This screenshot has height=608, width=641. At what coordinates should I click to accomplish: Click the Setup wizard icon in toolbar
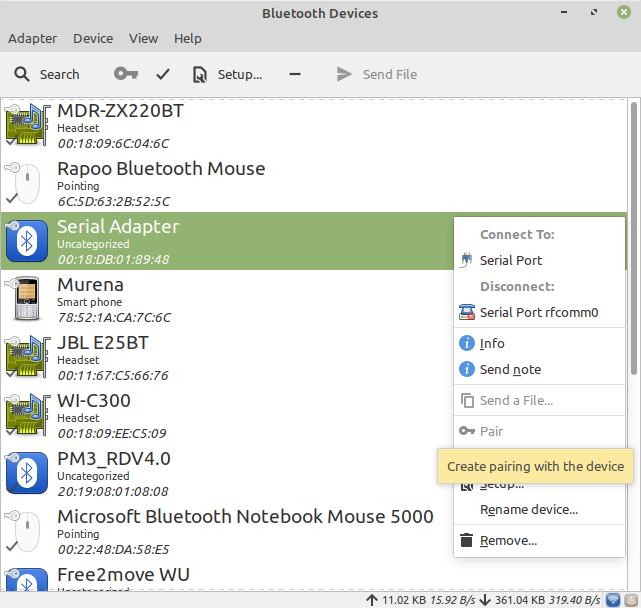(x=199, y=75)
